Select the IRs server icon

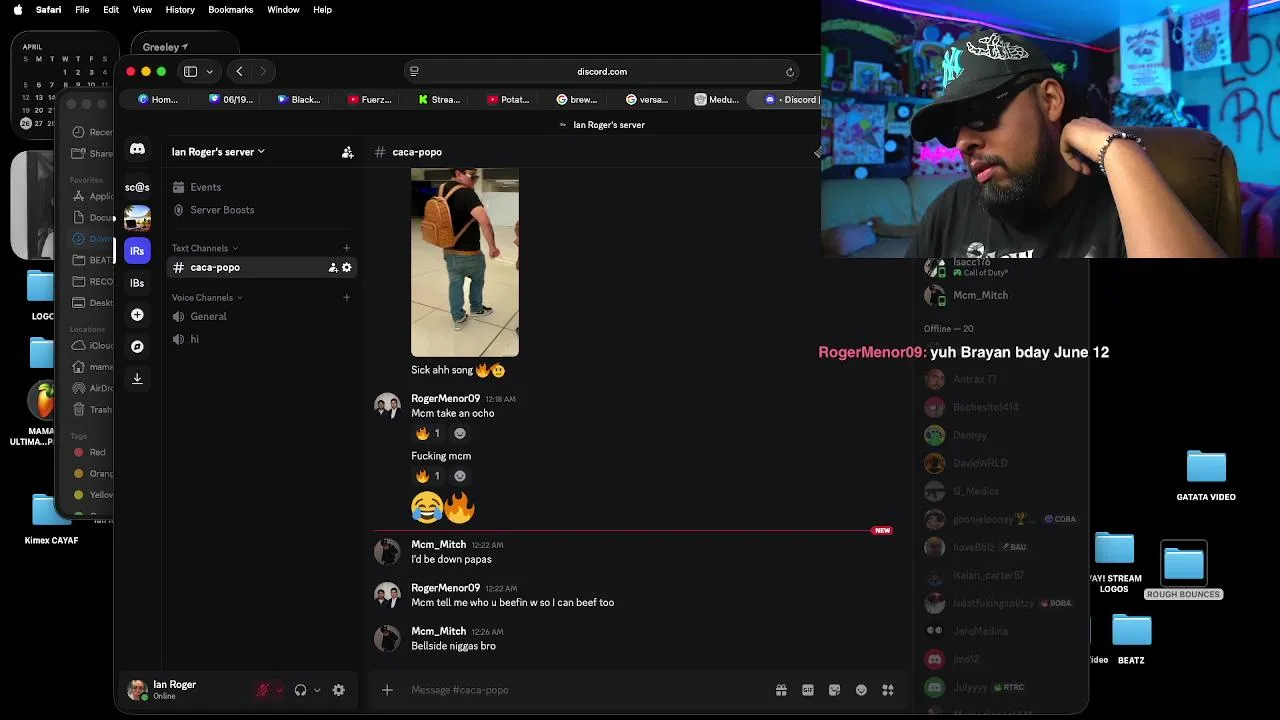(x=137, y=251)
